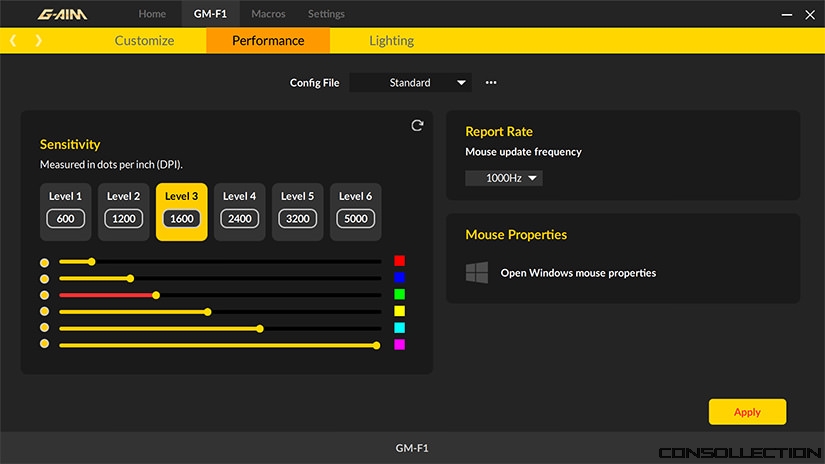Open the Settings menu
825x464 pixels.
point(326,14)
